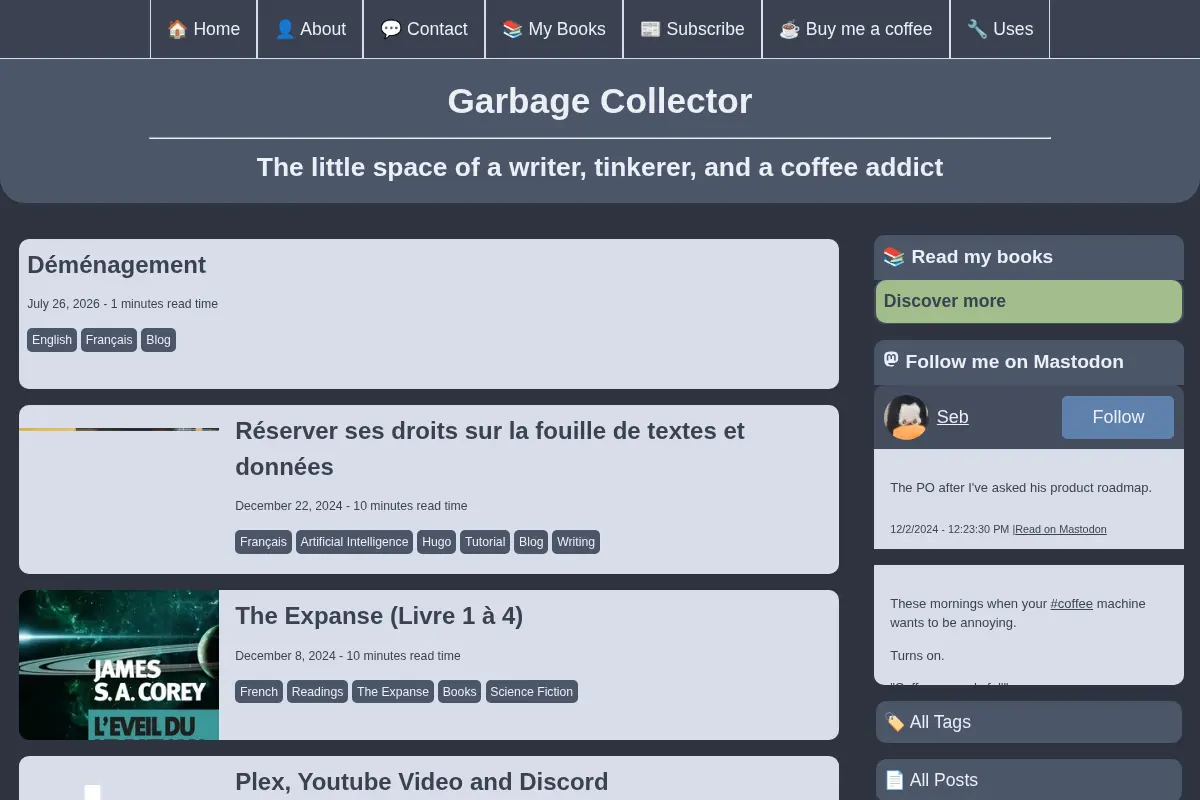Click the James S.A. Corey cover thumbnail
This screenshot has width=1200, height=800.
(119, 665)
